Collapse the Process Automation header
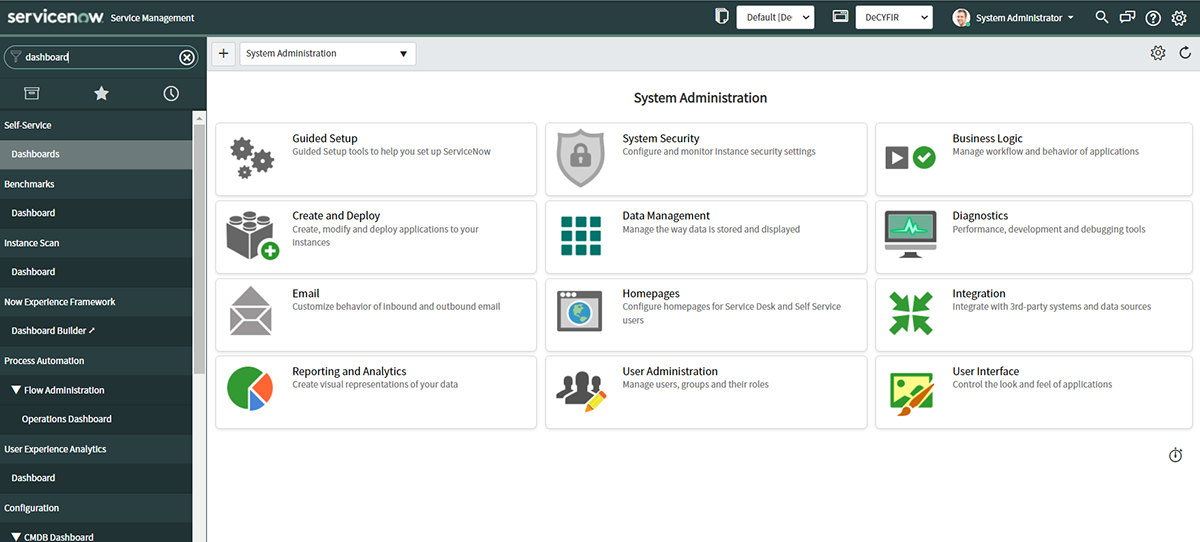 click(x=96, y=361)
